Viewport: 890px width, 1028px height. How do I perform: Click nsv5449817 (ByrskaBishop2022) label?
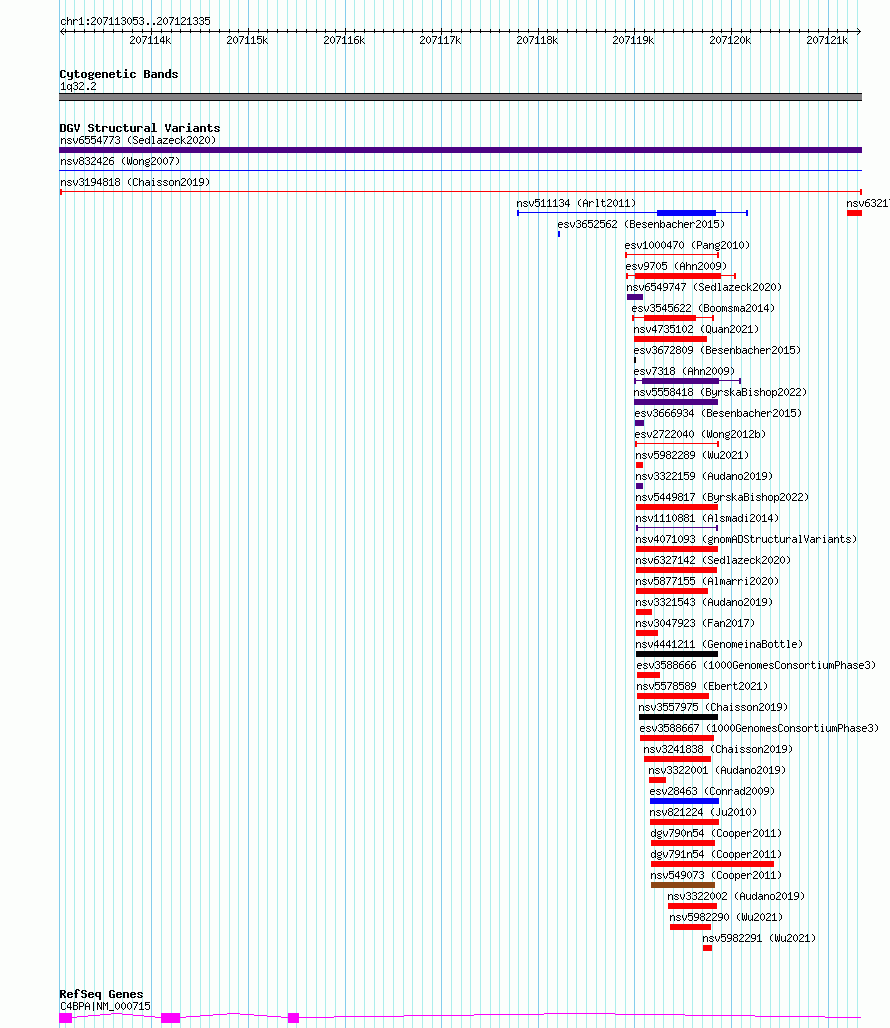point(722,497)
